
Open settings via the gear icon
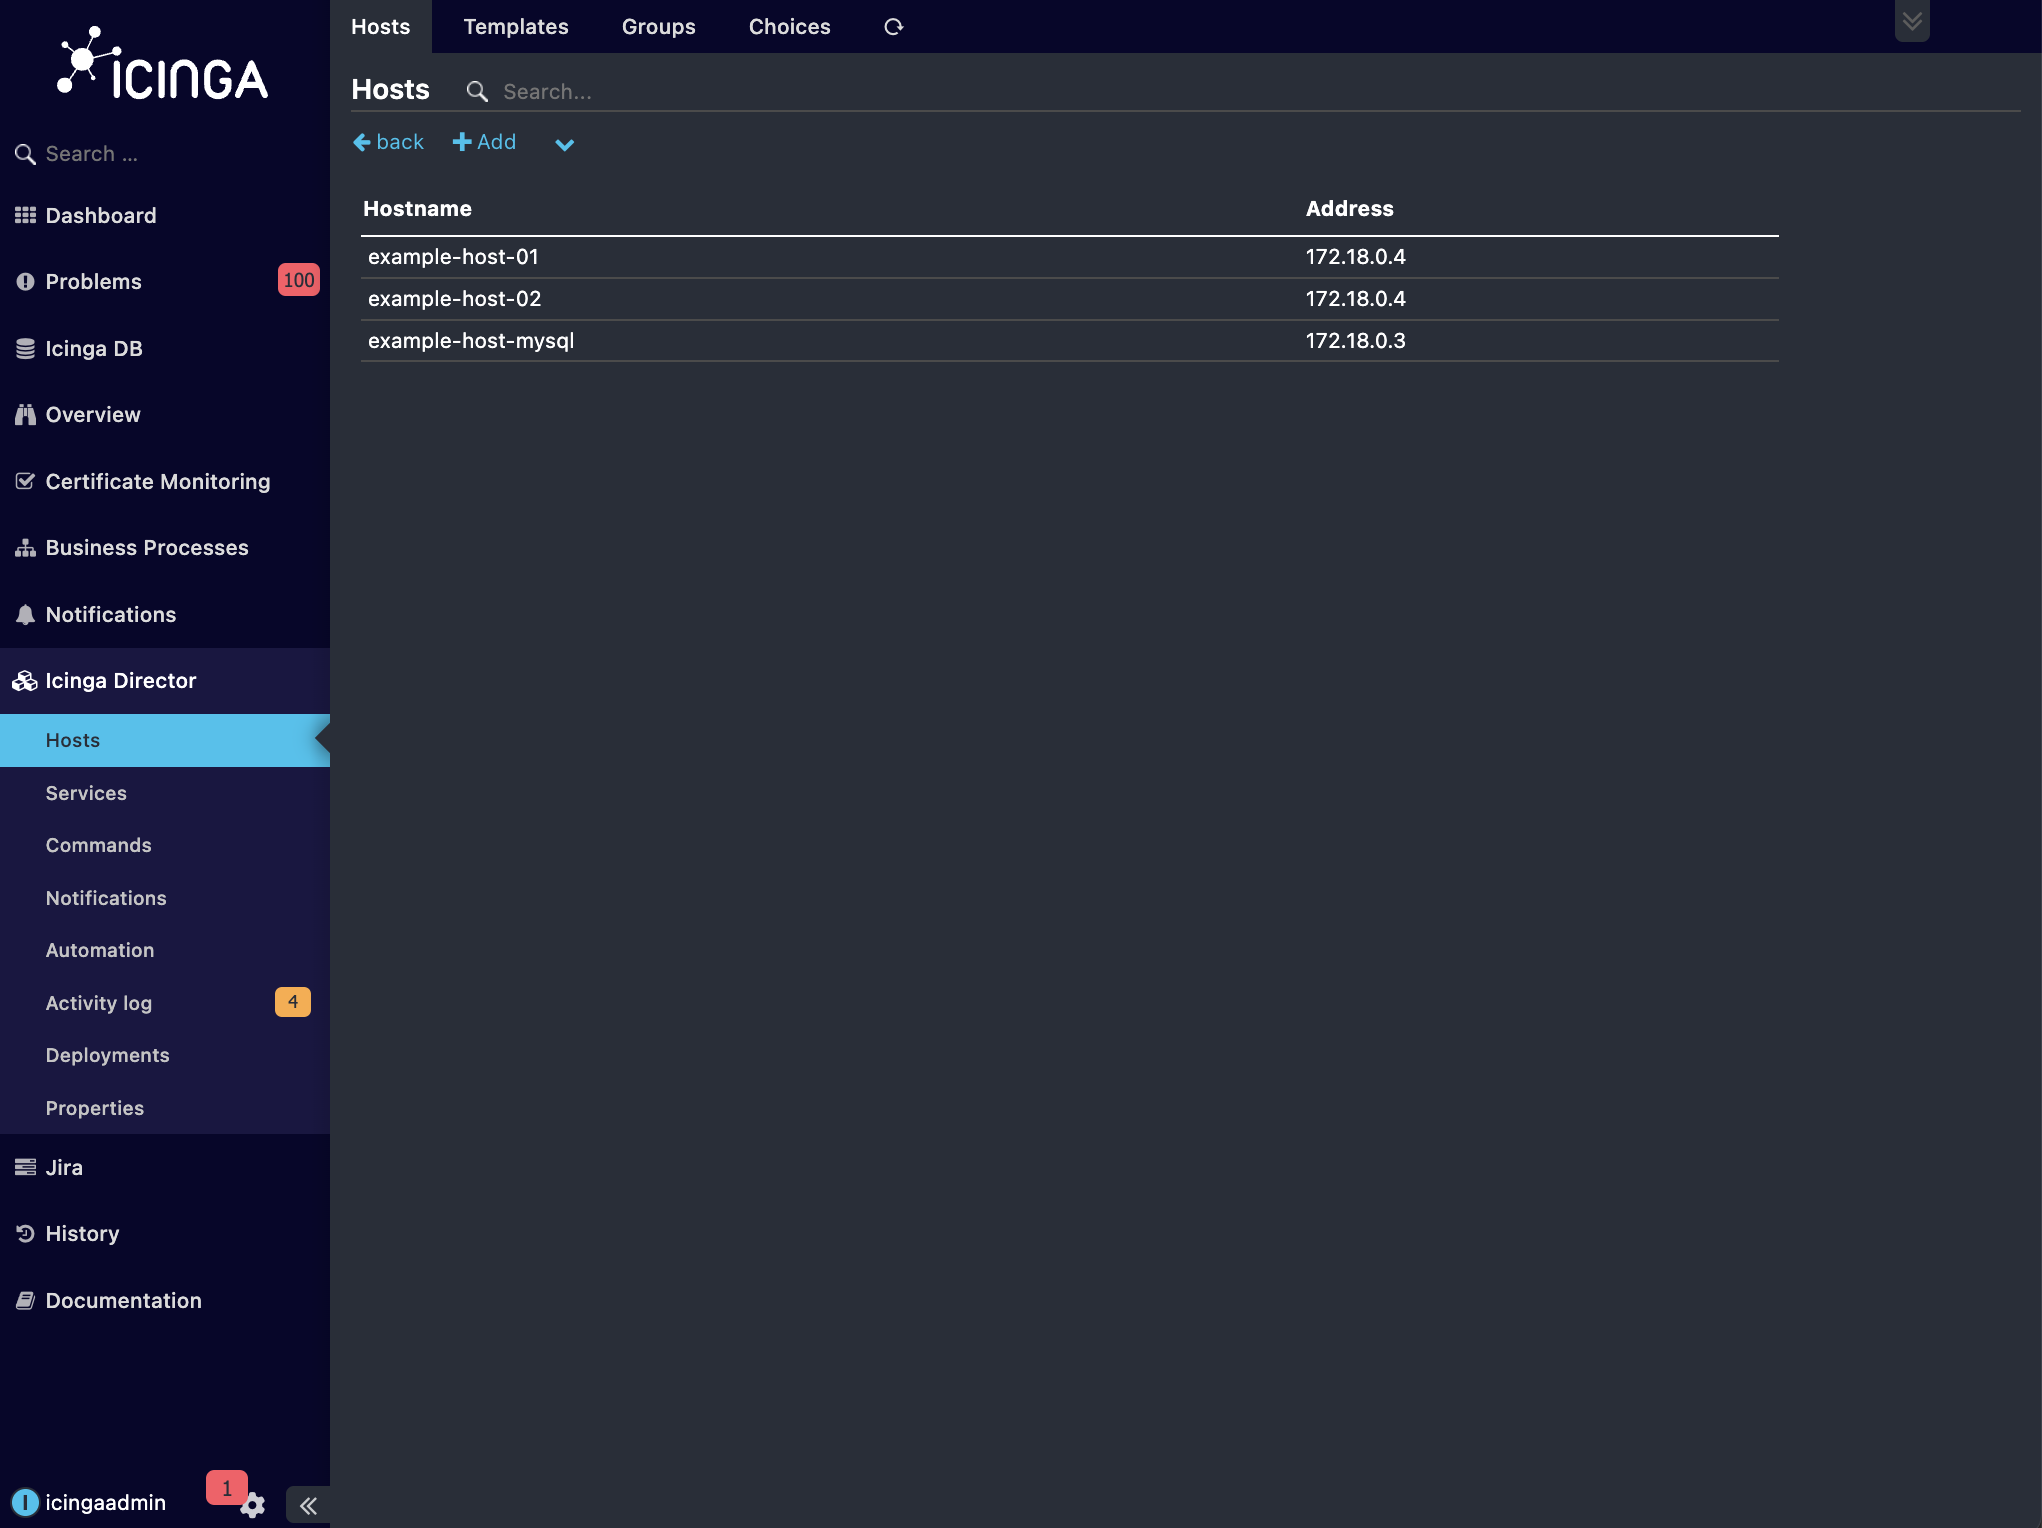pyautogui.click(x=253, y=1505)
